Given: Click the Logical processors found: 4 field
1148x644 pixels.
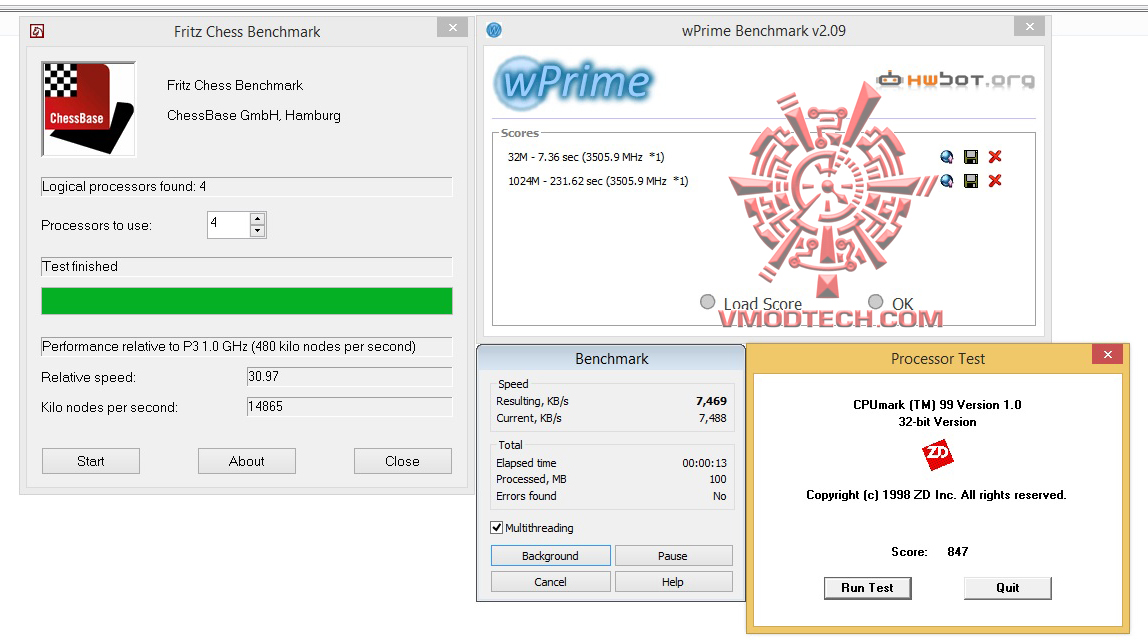Looking at the screenshot, I should click(247, 187).
